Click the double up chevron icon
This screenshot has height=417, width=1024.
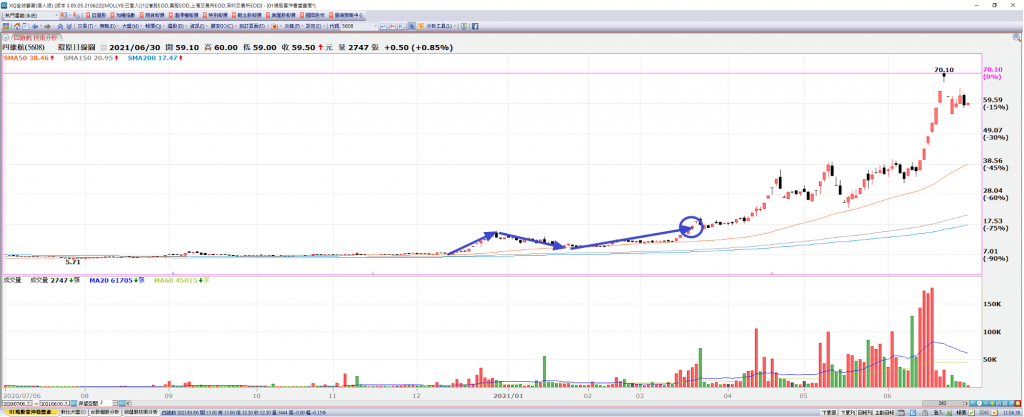60,26
